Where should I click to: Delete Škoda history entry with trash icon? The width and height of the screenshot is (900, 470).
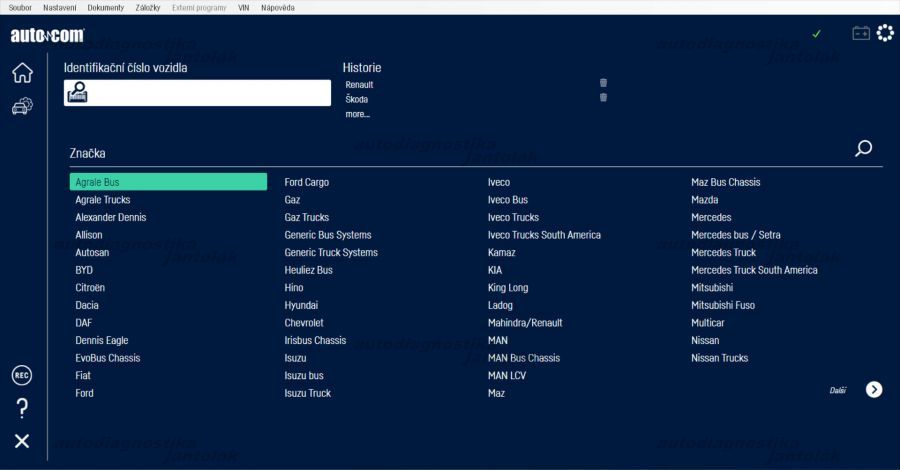point(603,98)
